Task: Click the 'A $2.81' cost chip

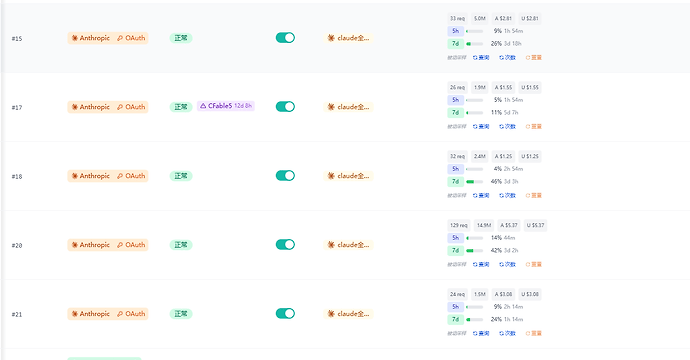Action: pos(503,18)
